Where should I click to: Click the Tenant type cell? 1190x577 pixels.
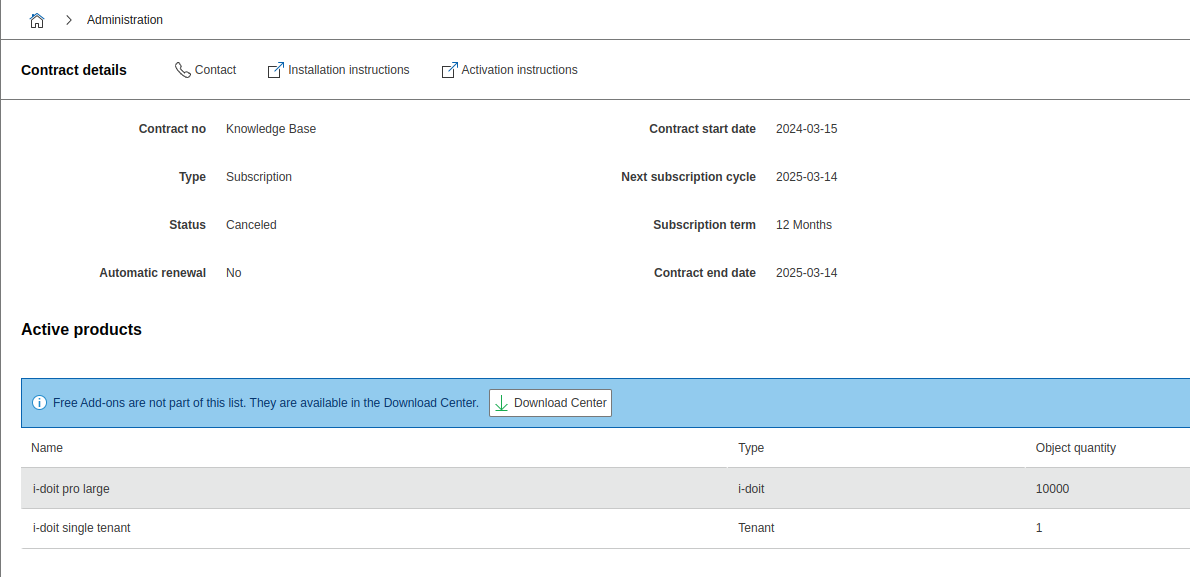tap(756, 528)
